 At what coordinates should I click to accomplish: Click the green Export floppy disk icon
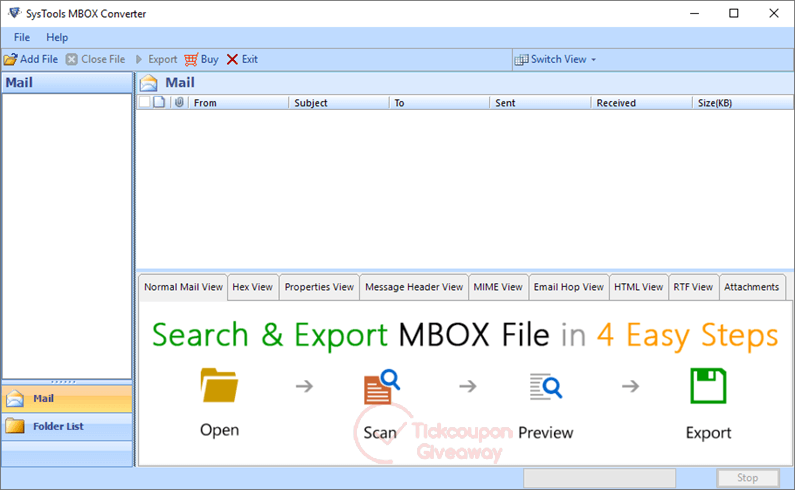[x=708, y=386]
